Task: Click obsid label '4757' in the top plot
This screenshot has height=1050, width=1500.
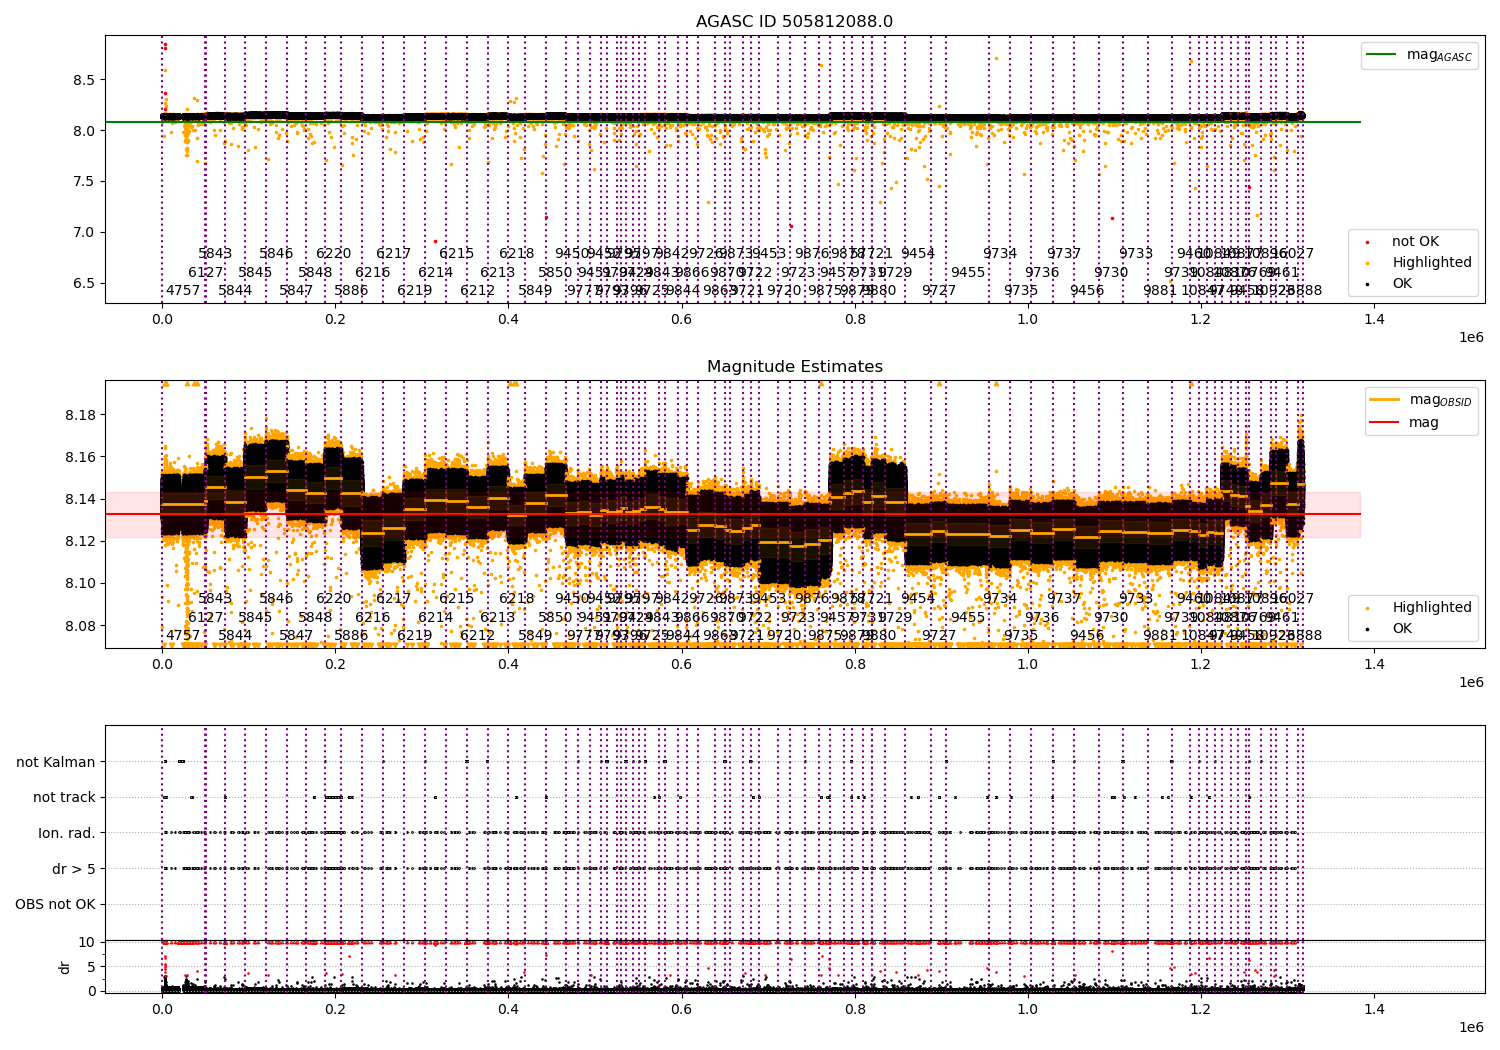Action: pos(183,291)
